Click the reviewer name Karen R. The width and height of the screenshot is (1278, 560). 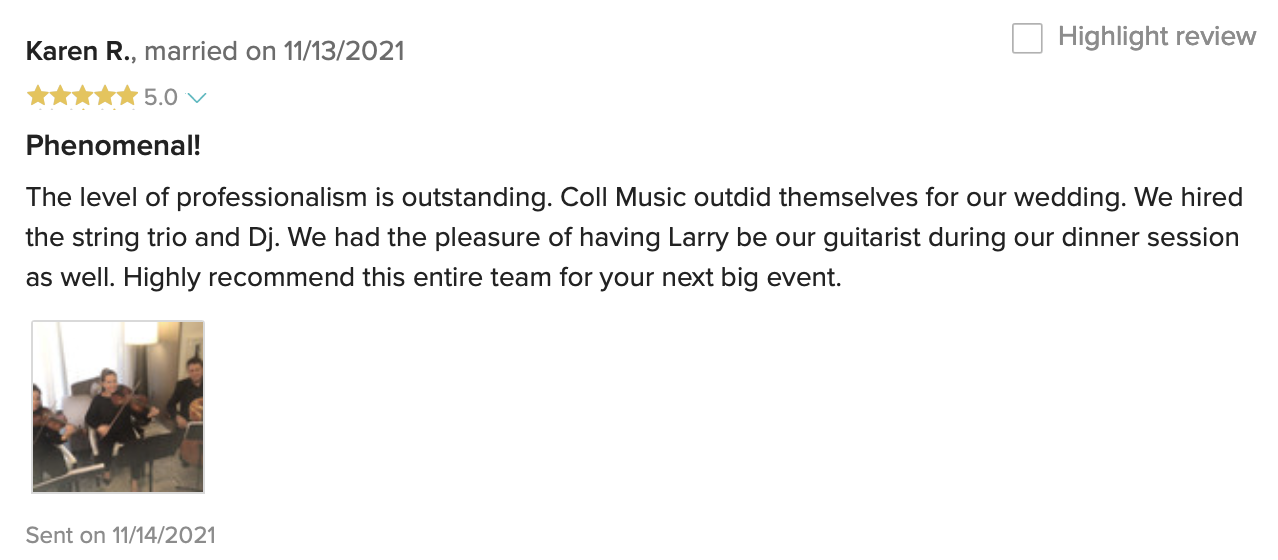coord(78,51)
